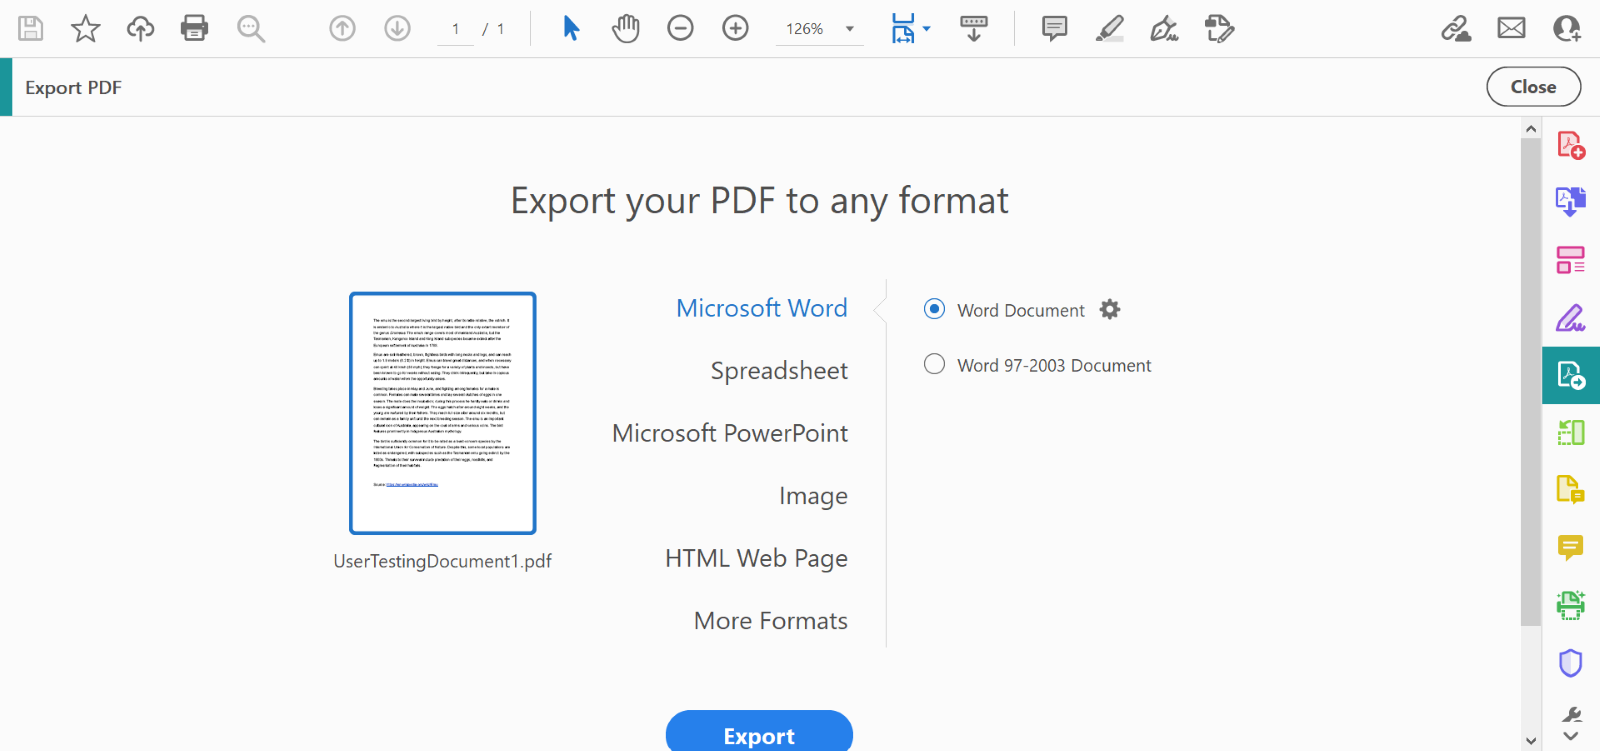The image size is (1600, 751).
Task: Go to previous page arrow
Action: (343, 28)
